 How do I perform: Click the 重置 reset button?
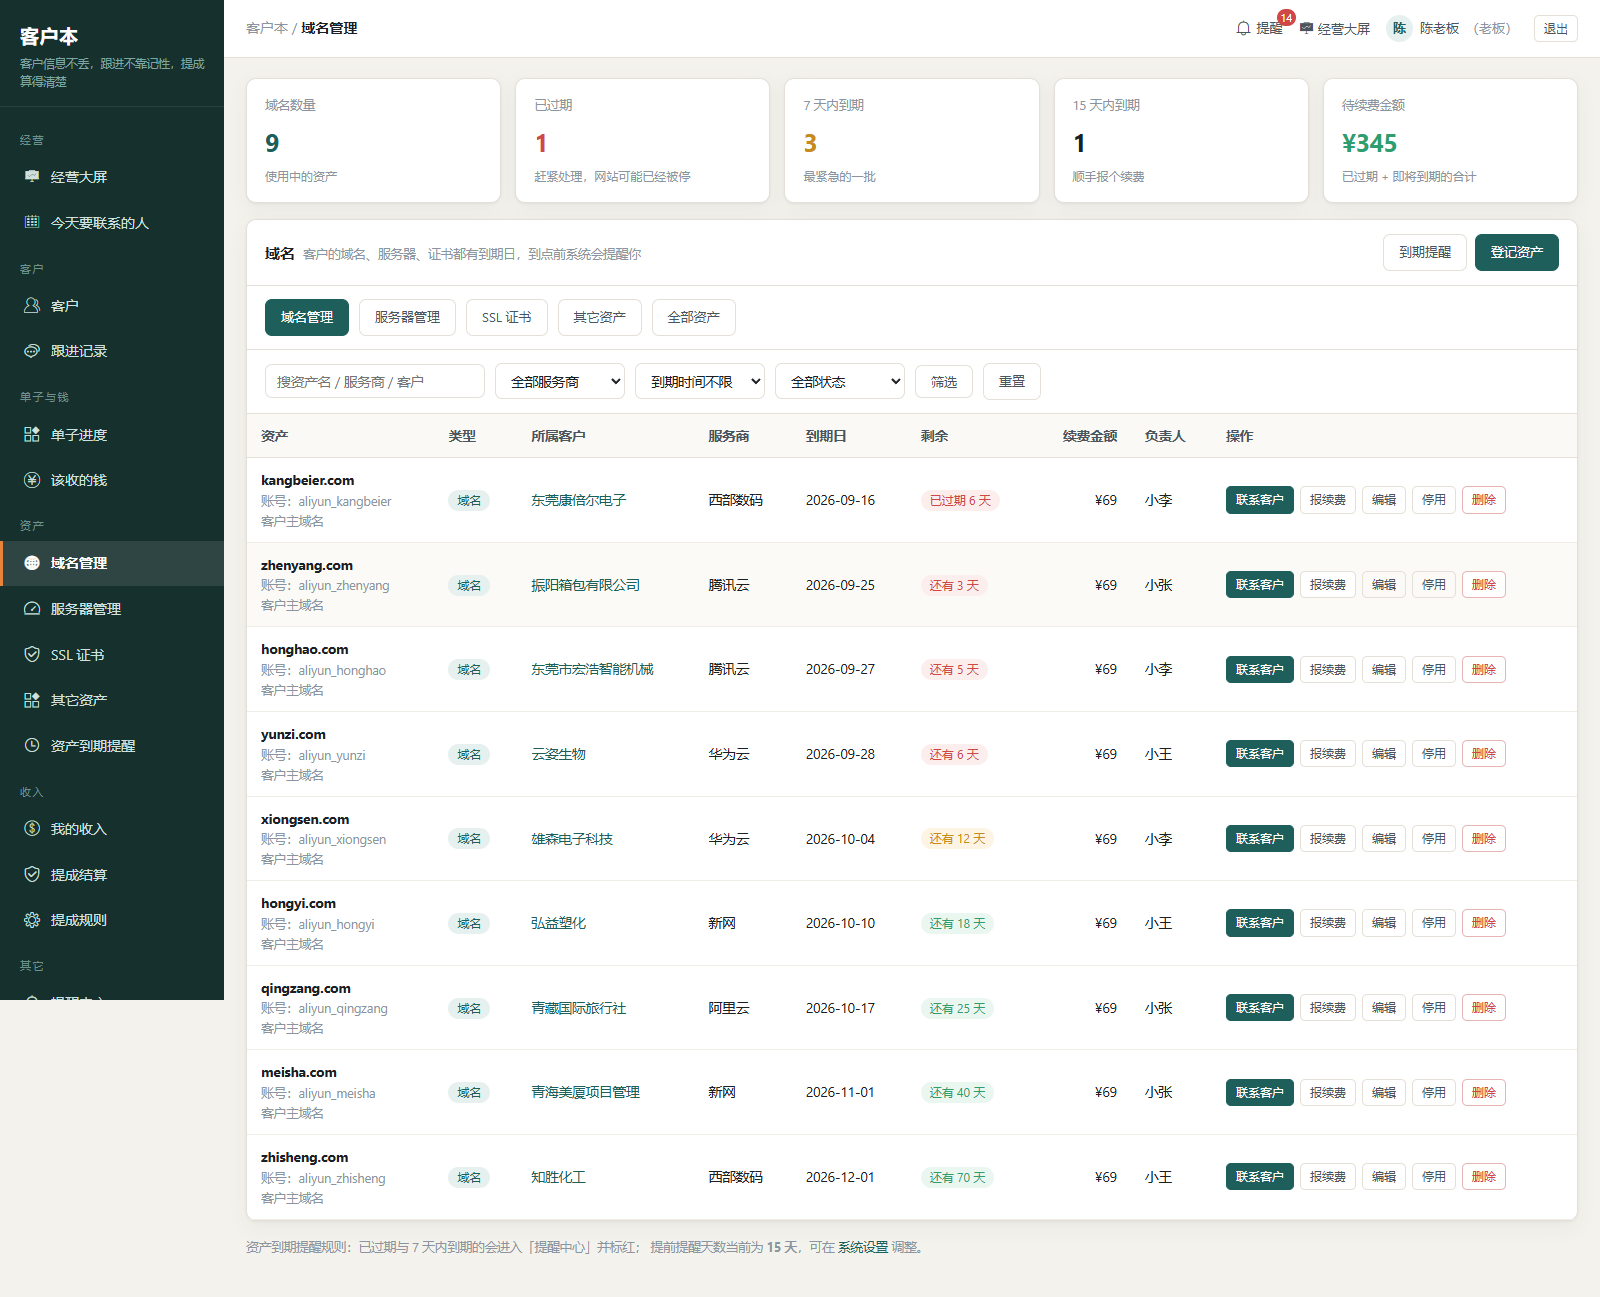(x=1012, y=381)
